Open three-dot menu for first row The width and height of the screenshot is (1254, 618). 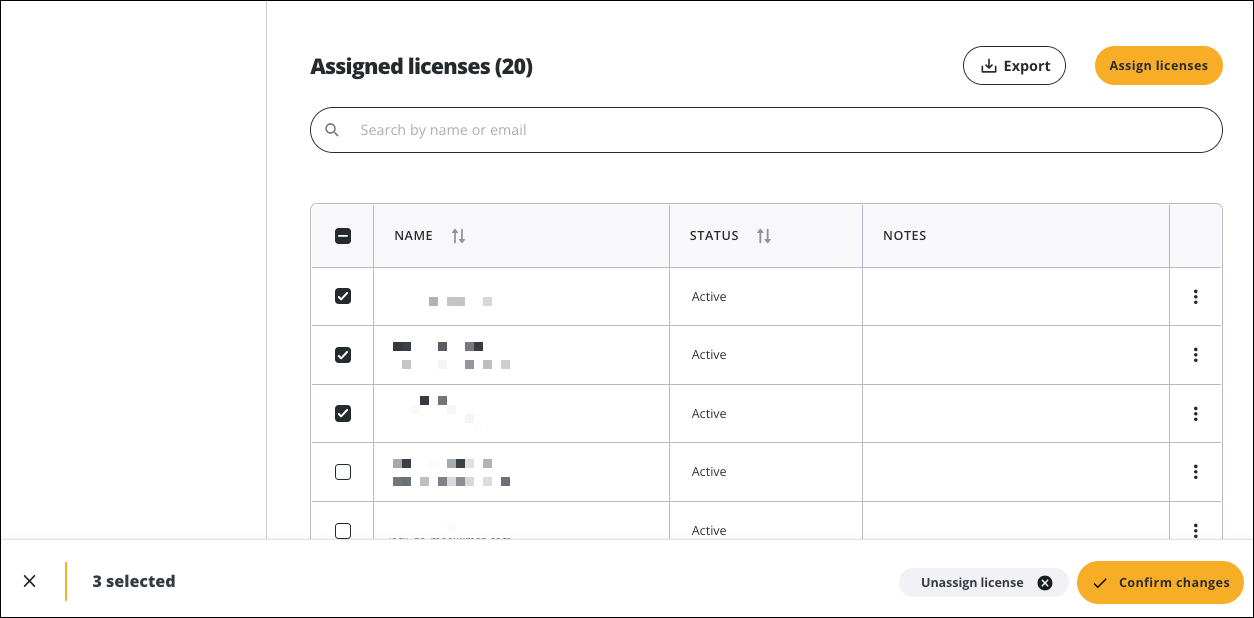(x=1195, y=297)
